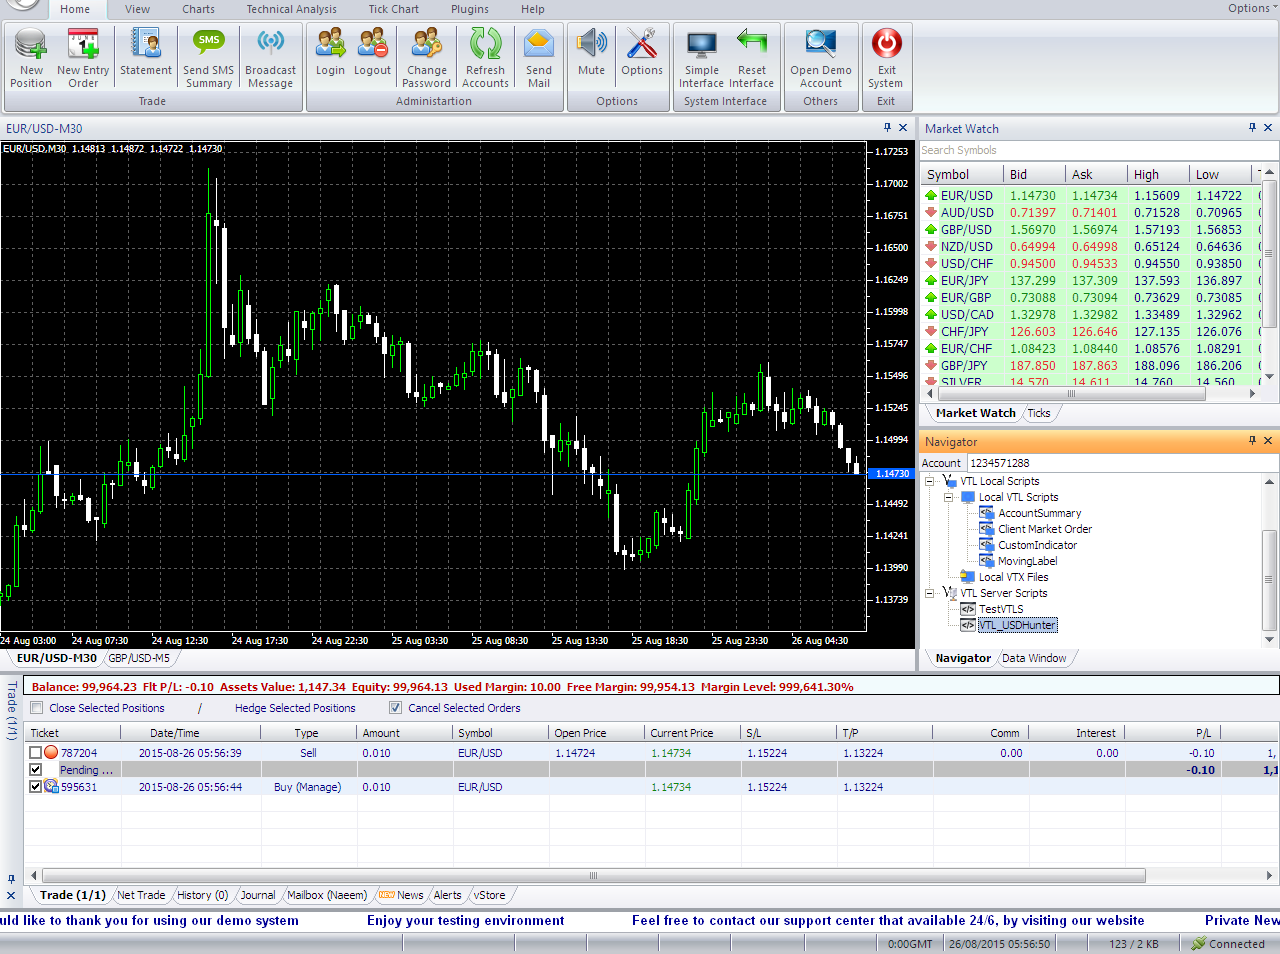Uncheck the box for ticket 595631

pos(36,787)
